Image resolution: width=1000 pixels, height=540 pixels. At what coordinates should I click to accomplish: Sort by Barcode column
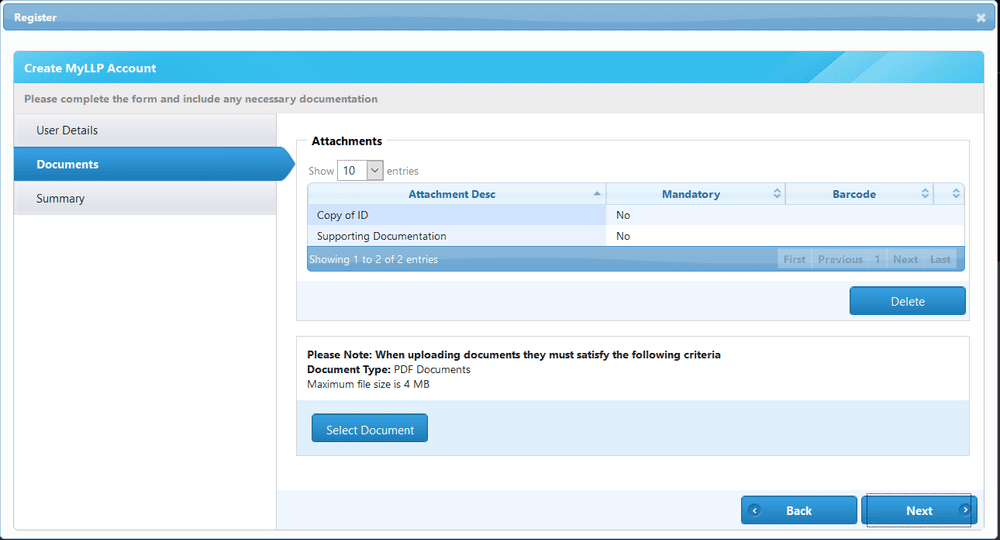coord(859,194)
